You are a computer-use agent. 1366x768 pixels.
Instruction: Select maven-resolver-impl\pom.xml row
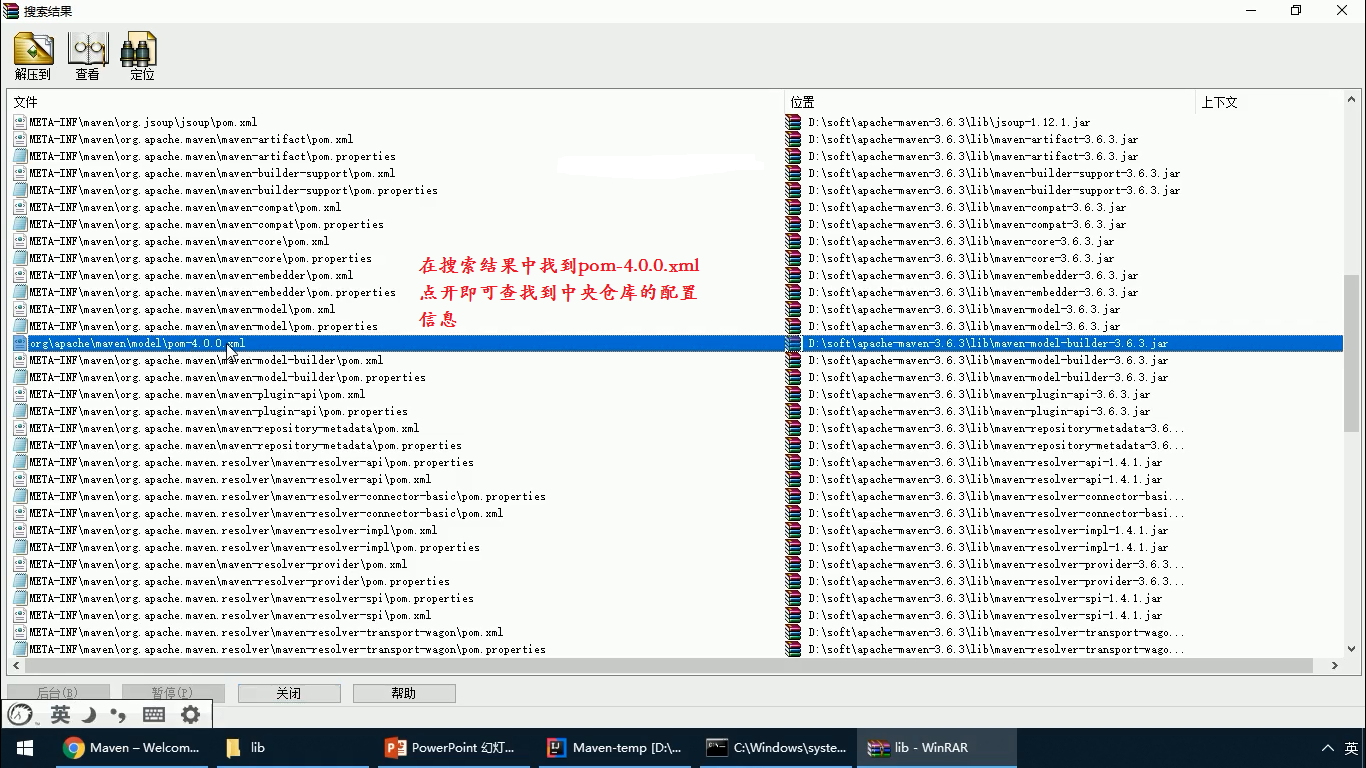pyautogui.click(x=676, y=530)
